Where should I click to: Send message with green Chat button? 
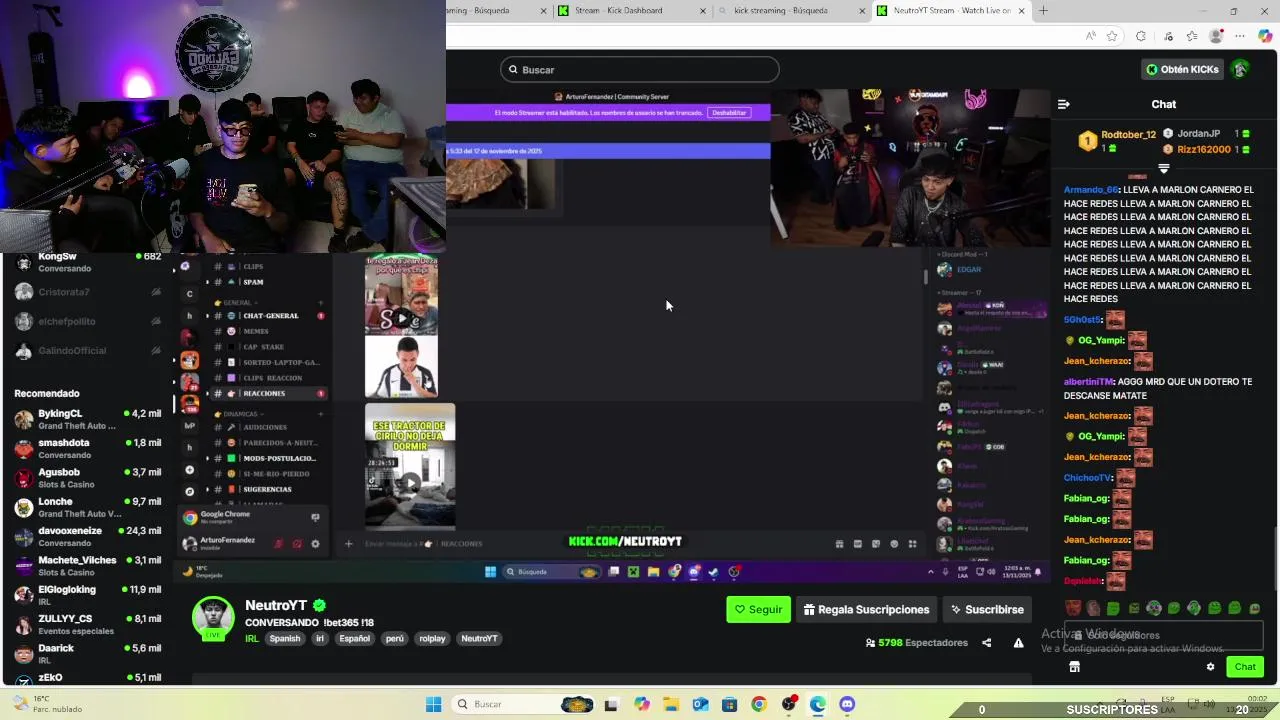1245,667
